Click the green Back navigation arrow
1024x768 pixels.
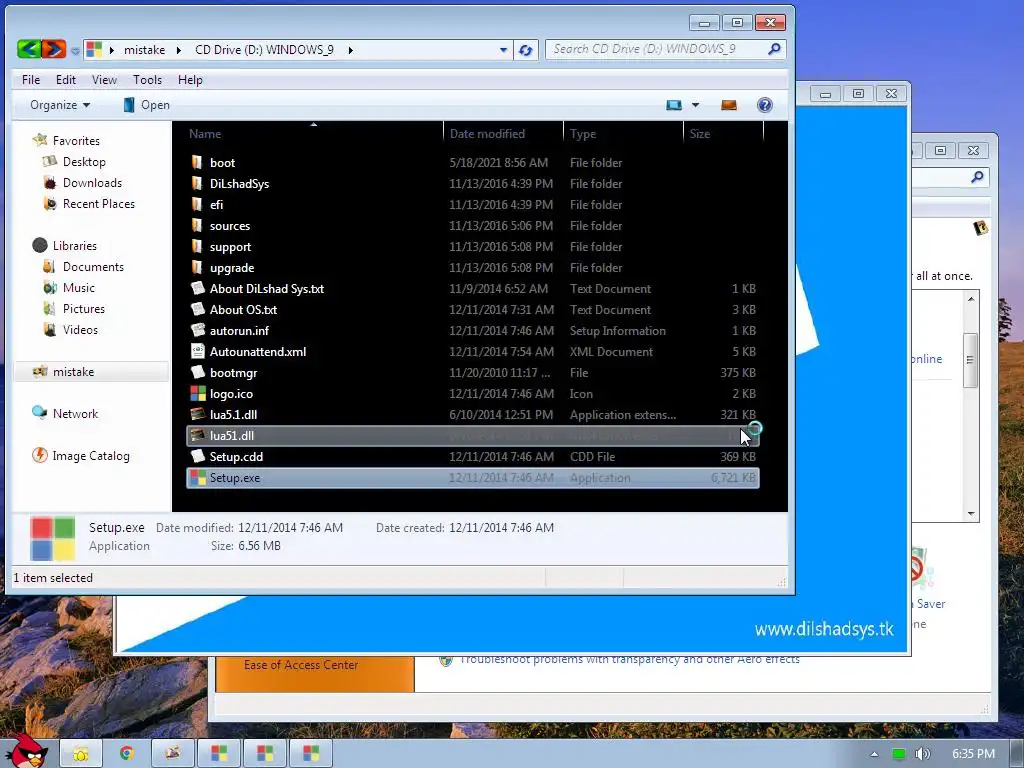click(x=29, y=49)
